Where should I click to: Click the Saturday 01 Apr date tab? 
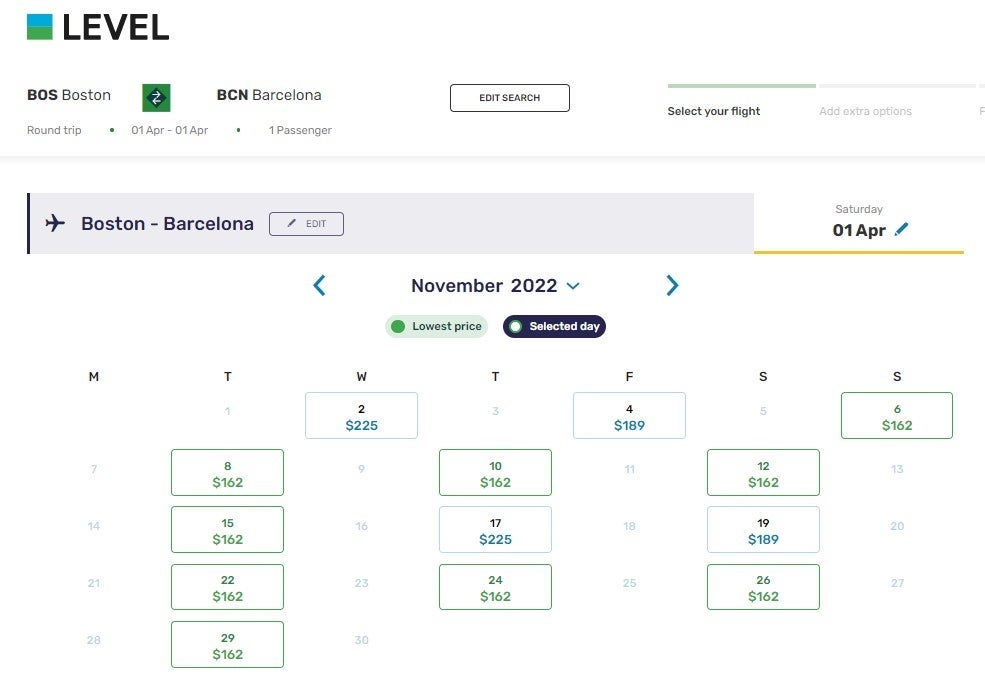pyautogui.click(x=858, y=221)
